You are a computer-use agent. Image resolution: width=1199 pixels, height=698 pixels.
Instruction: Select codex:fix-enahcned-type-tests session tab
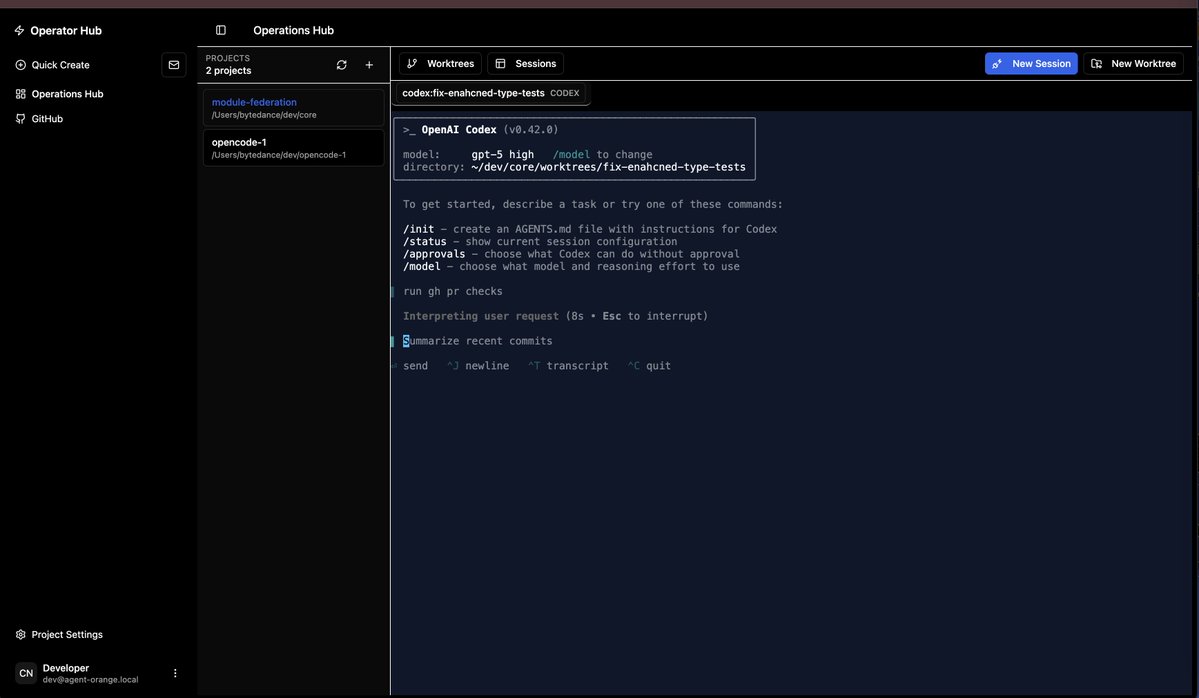[x=491, y=93]
